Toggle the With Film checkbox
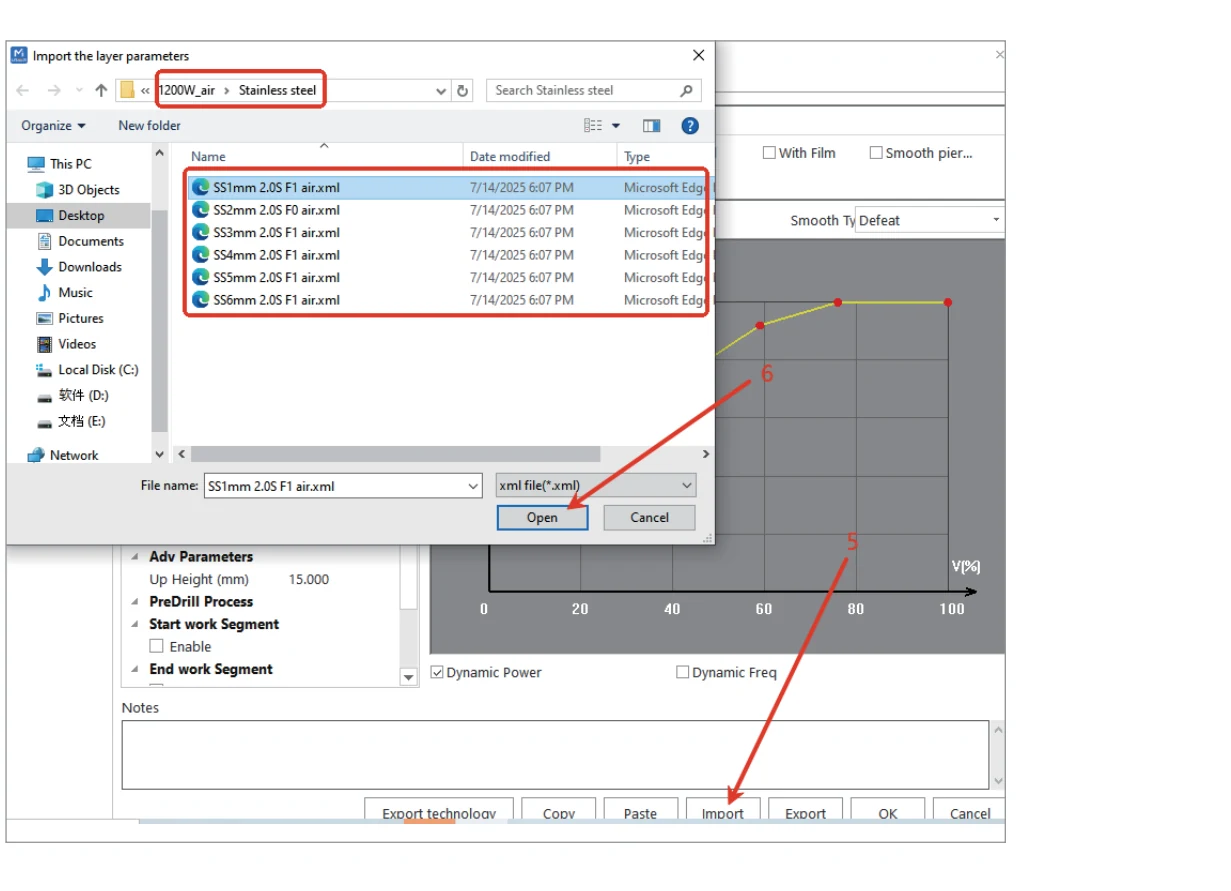The height and width of the screenshot is (891, 1231). click(x=769, y=153)
